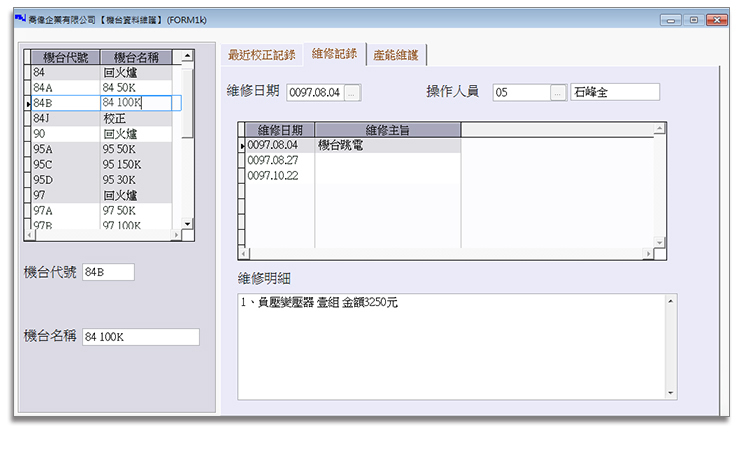Click inside the 機台名稱 input field
The height and width of the screenshot is (472, 742).
click(x=141, y=337)
